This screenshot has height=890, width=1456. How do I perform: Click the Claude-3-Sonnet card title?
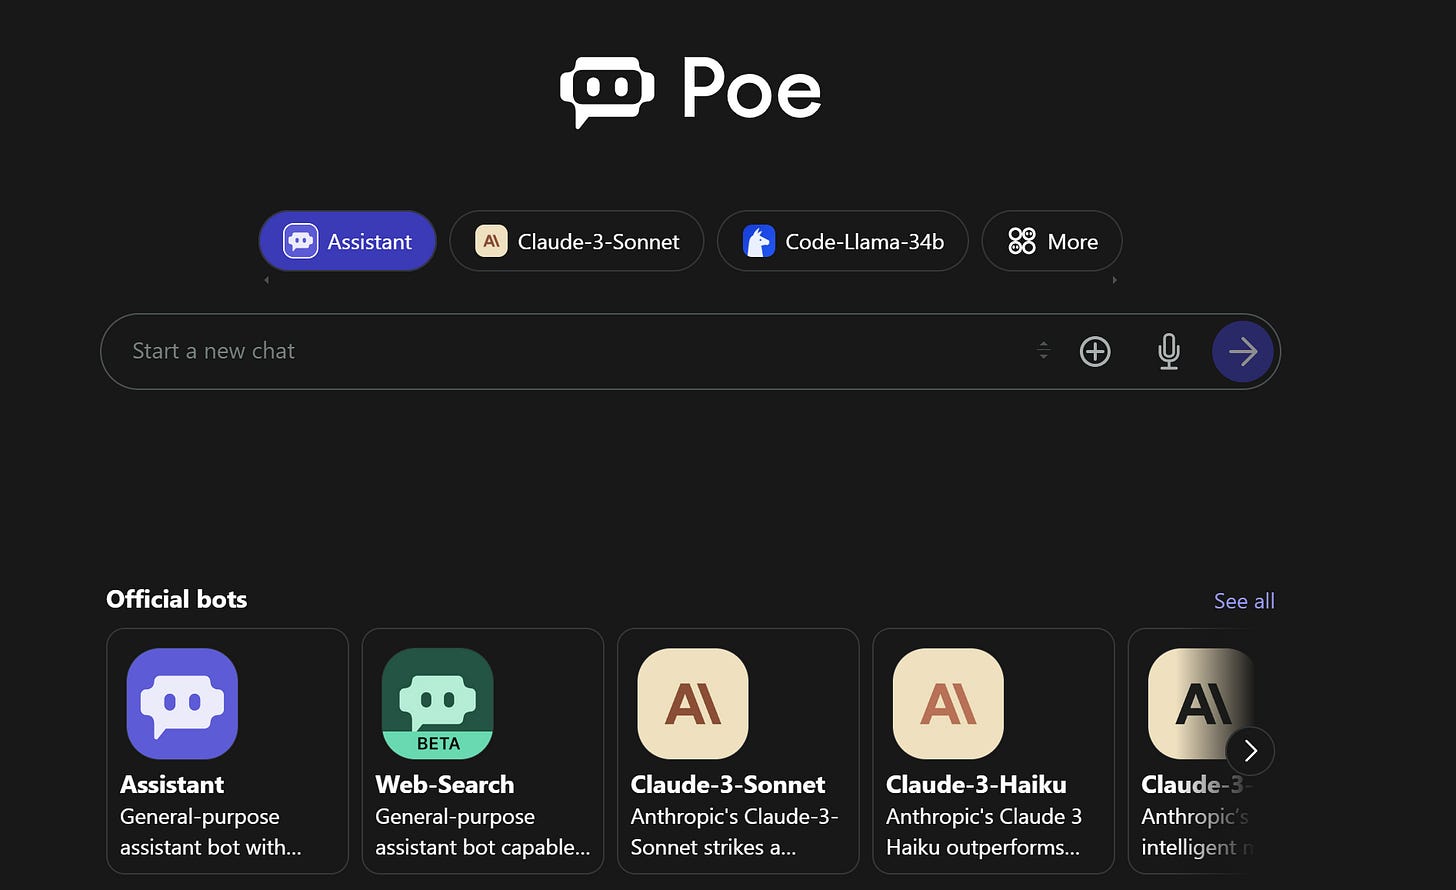point(728,785)
